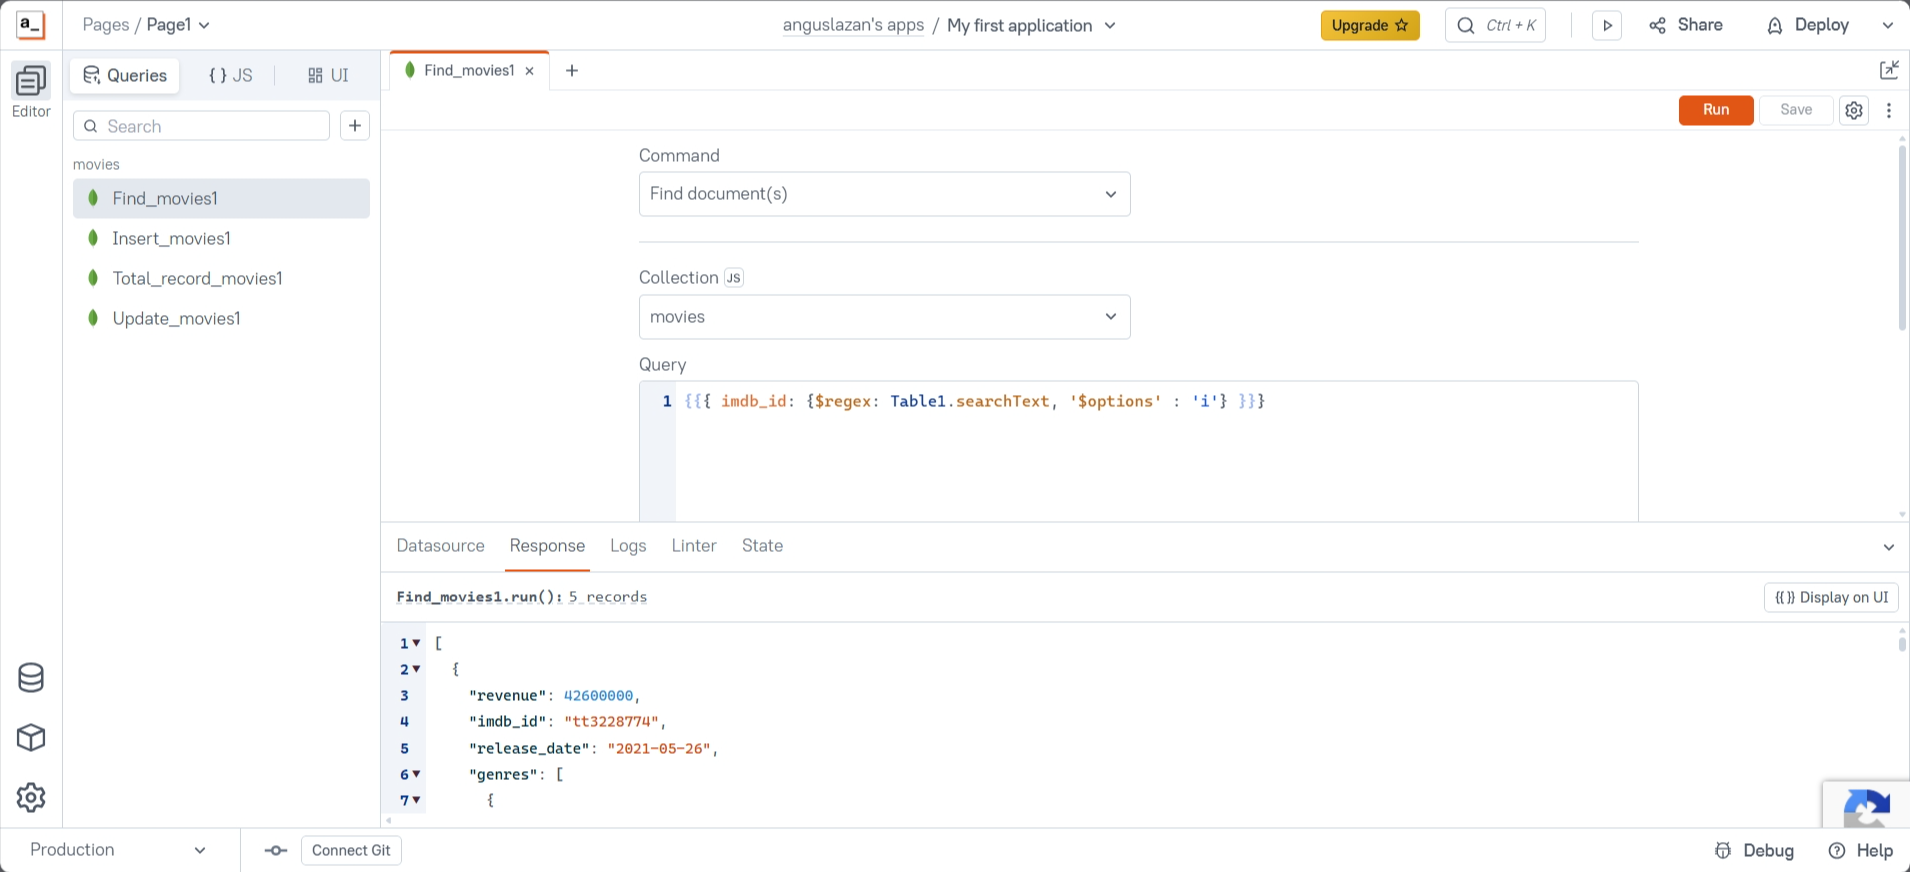Click the Git commit icon in footer

276,851
